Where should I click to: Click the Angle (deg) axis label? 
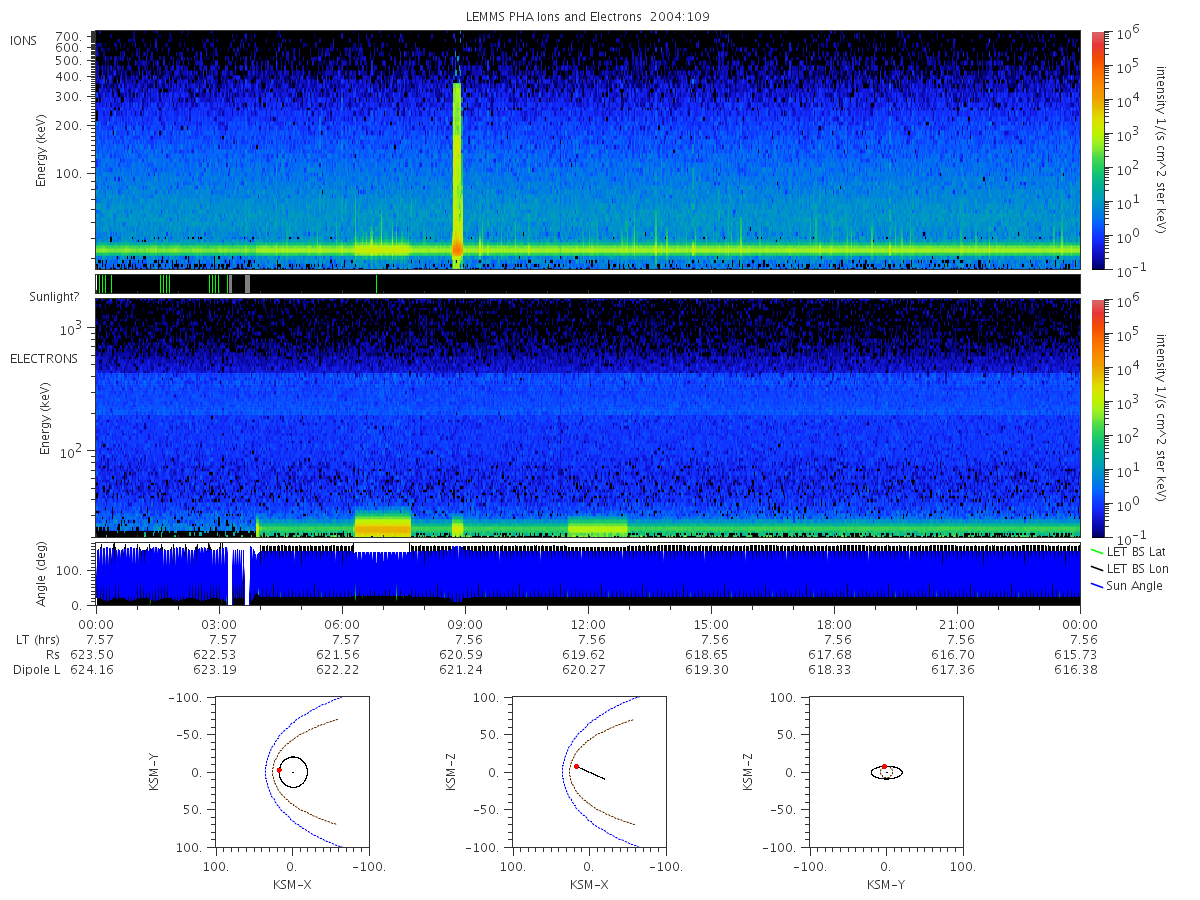point(42,574)
